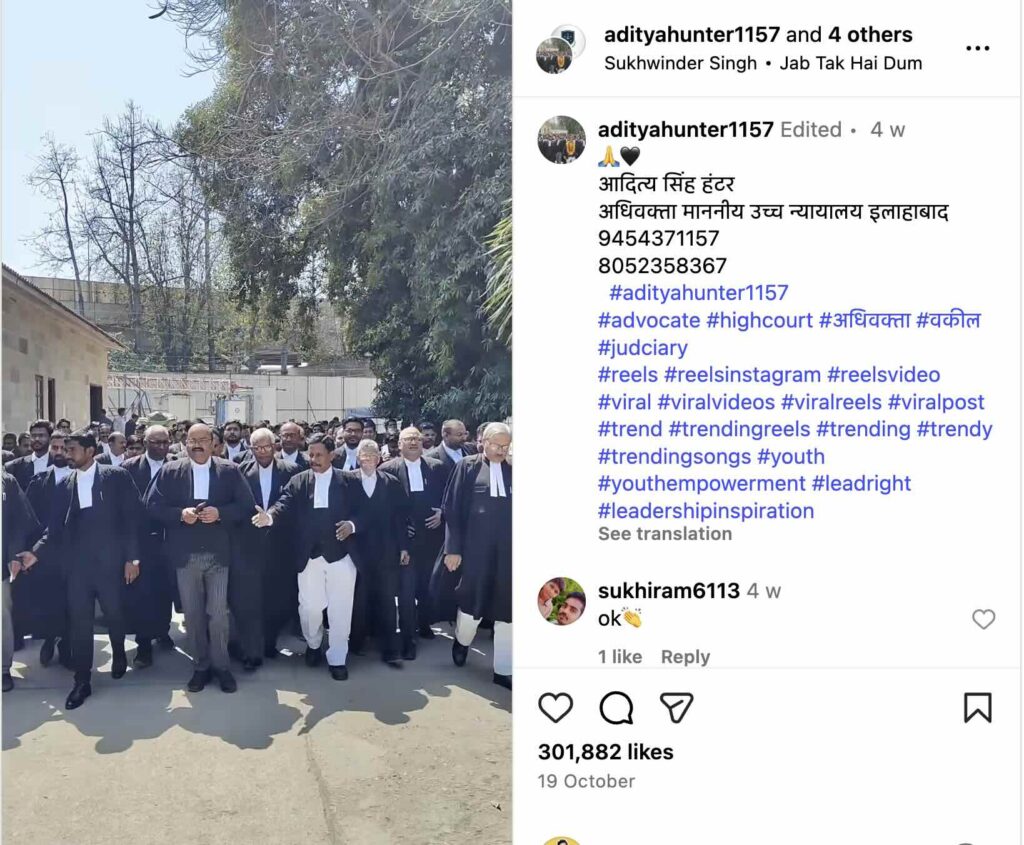The height and width of the screenshot is (845, 1024).
Task: Like the post with heart icon
Action: (555, 708)
